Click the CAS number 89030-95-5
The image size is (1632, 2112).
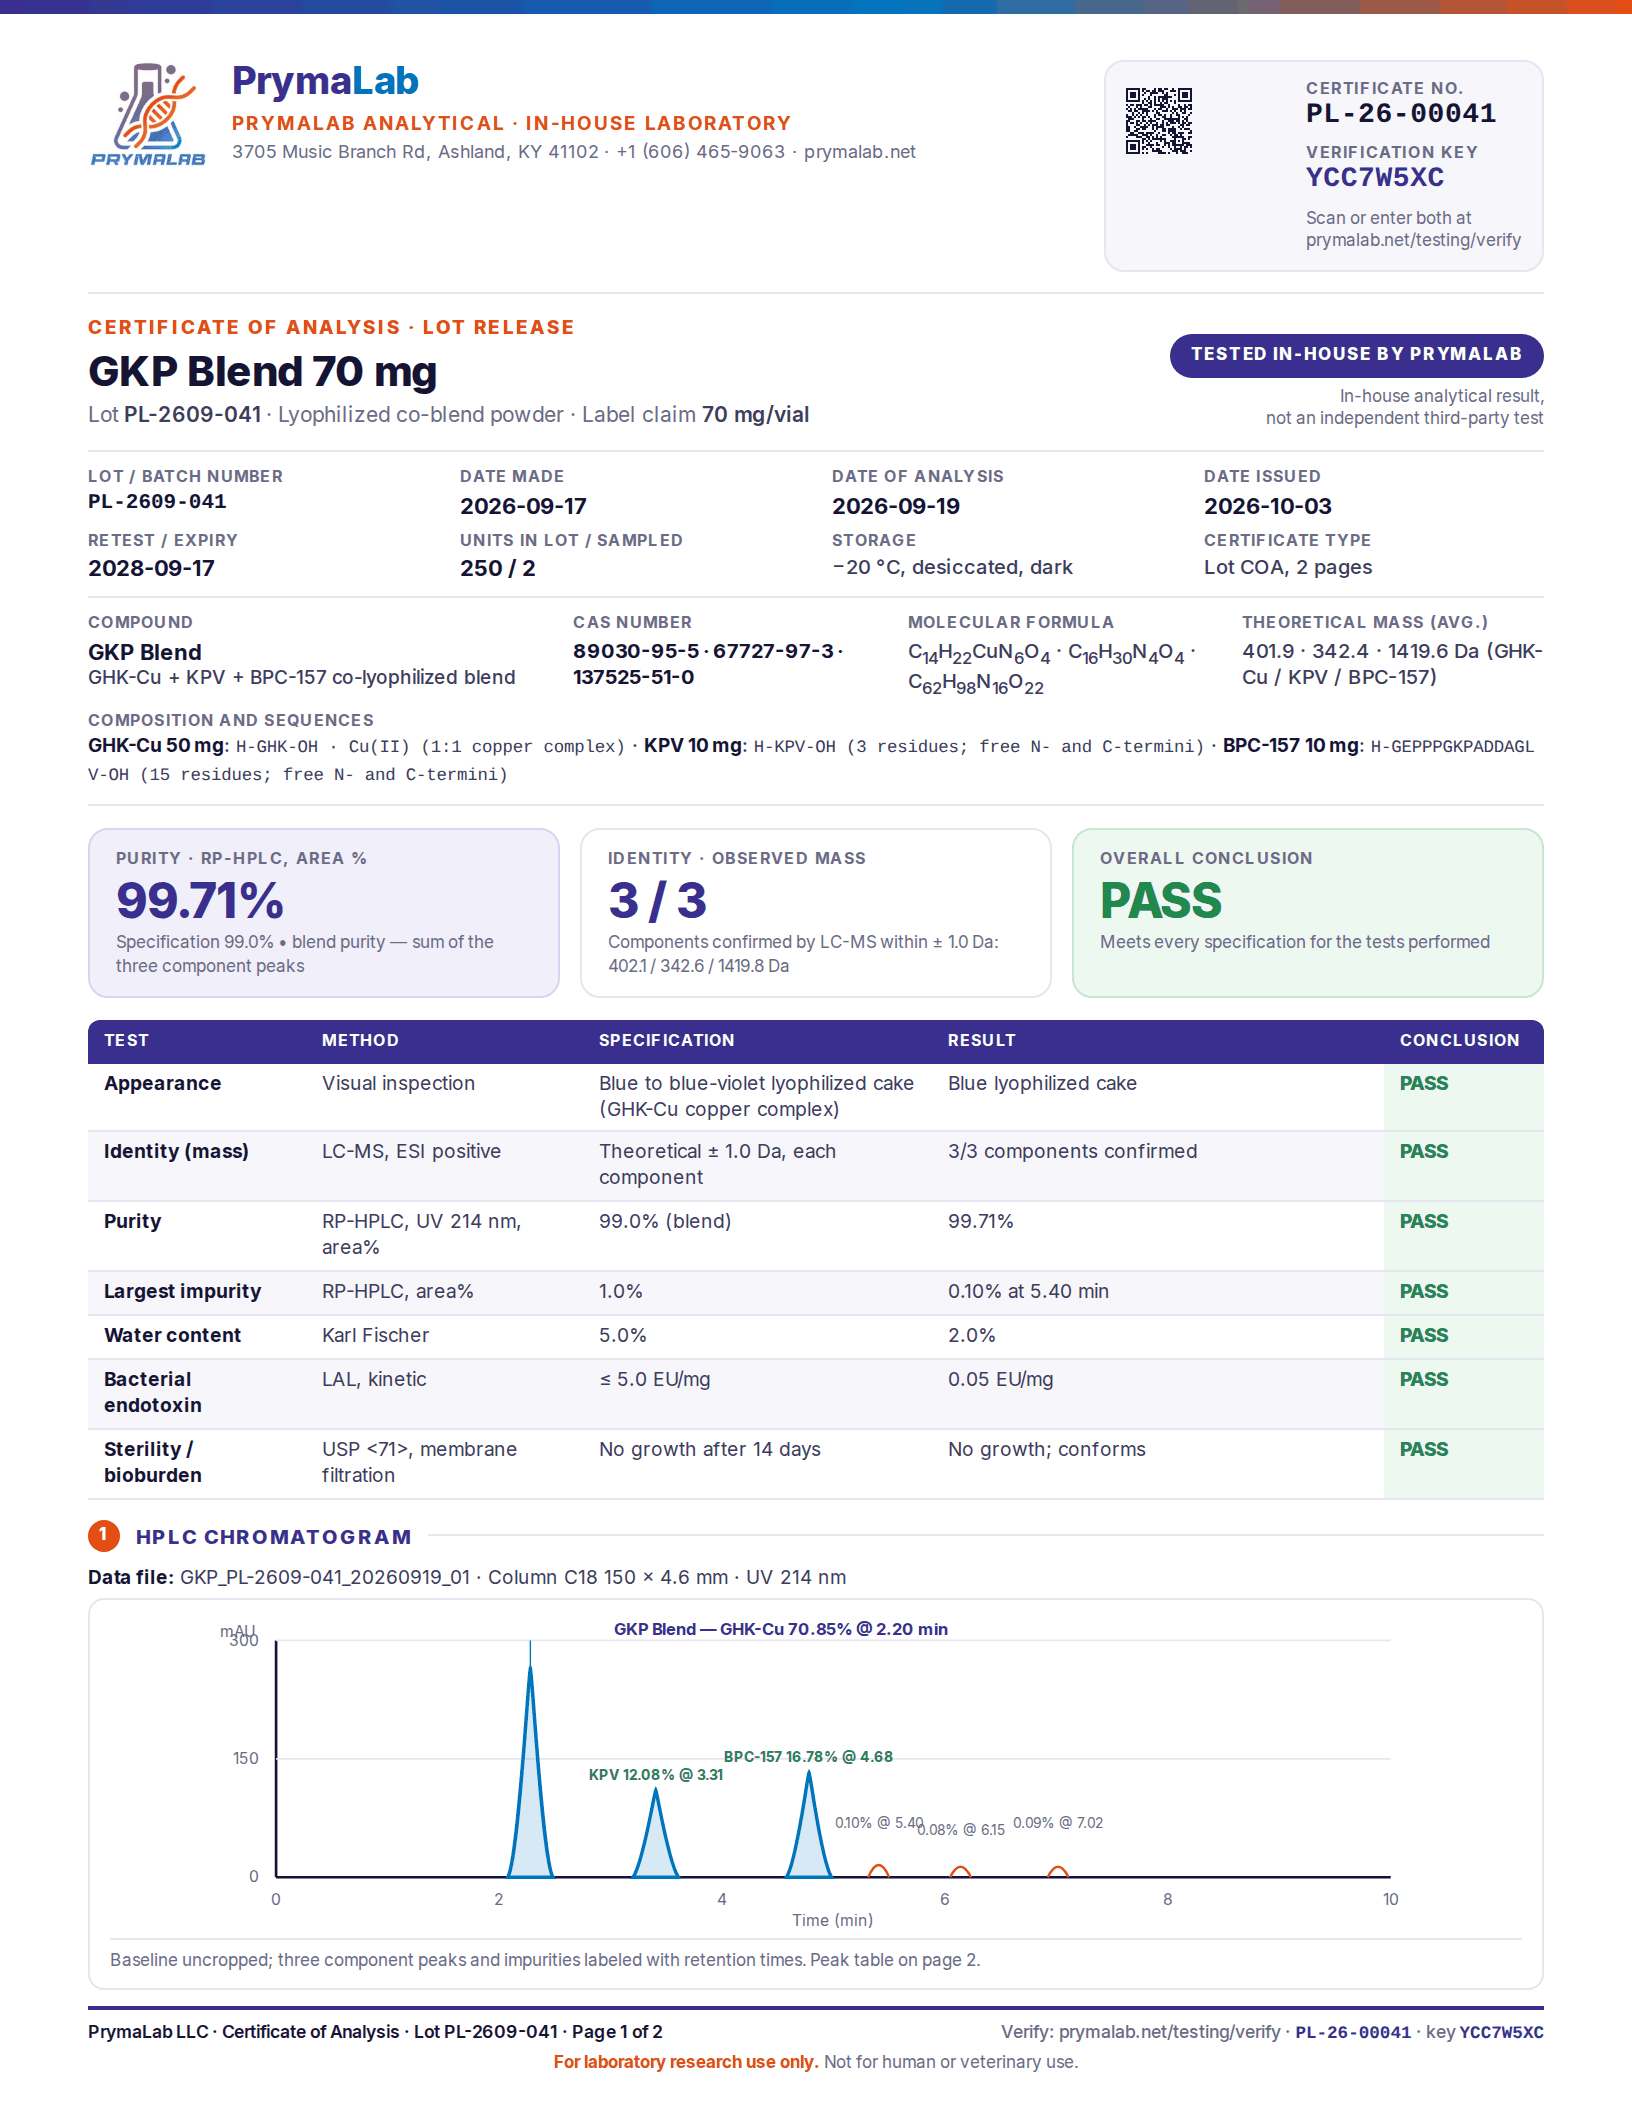[x=636, y=651]
